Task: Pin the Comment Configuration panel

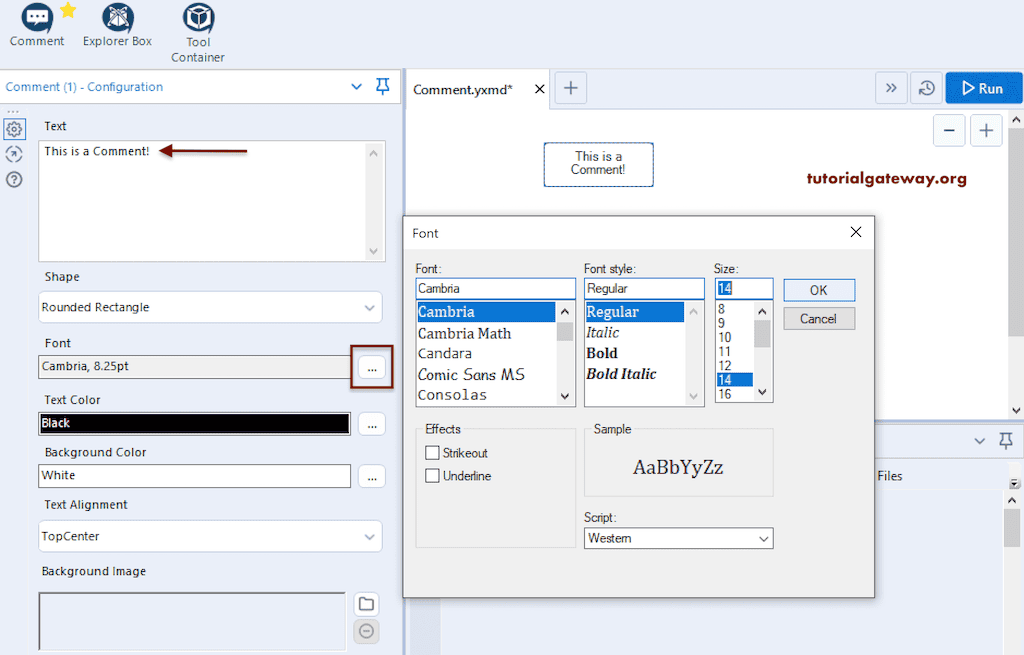Action: coord(383,87)
